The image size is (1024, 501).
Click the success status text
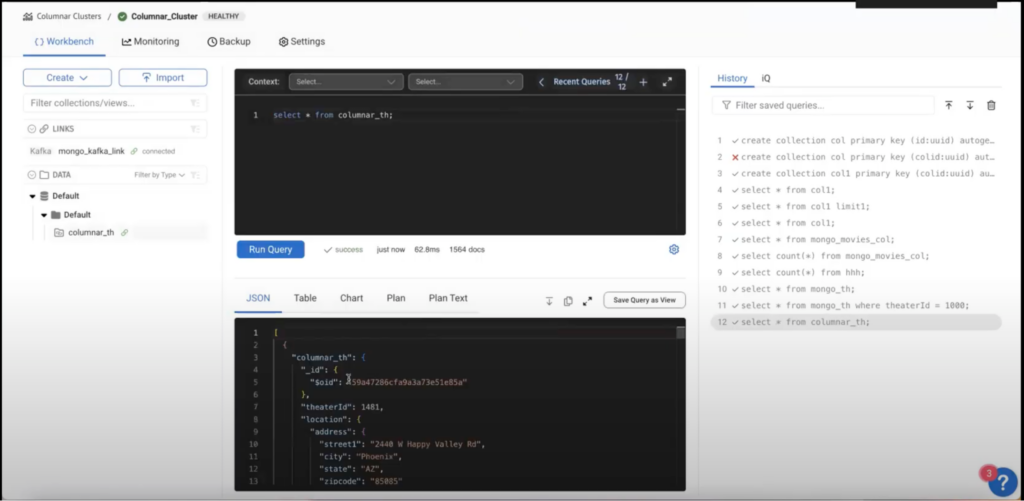coord(349,250)
